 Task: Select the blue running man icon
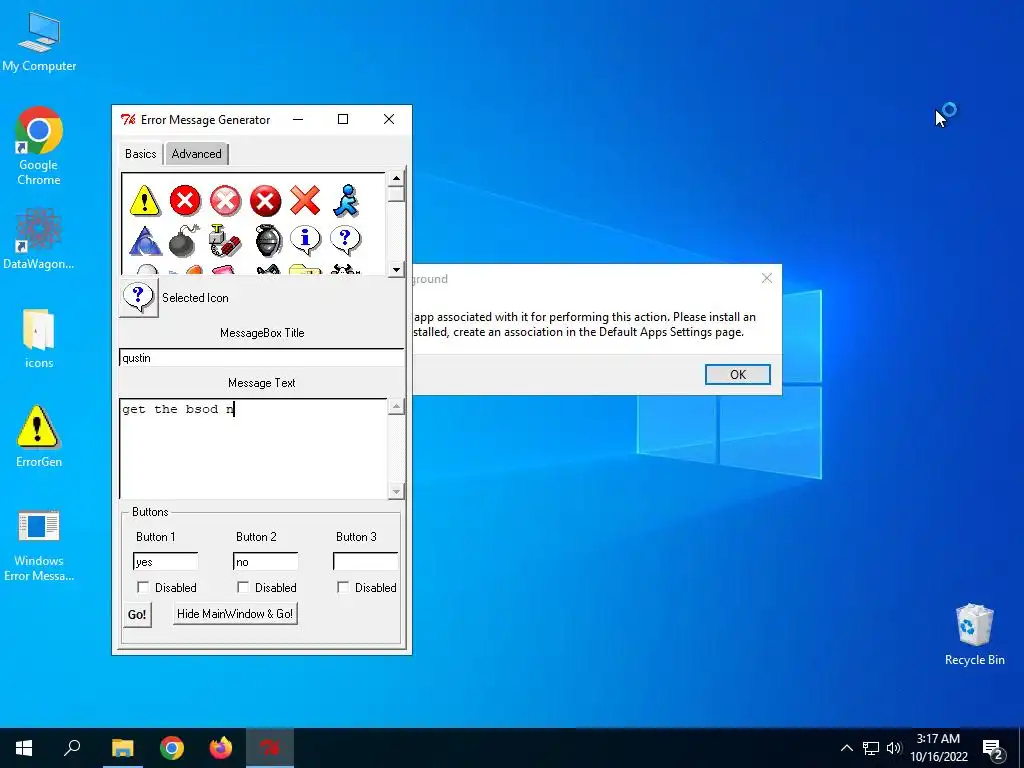[345, 200]
